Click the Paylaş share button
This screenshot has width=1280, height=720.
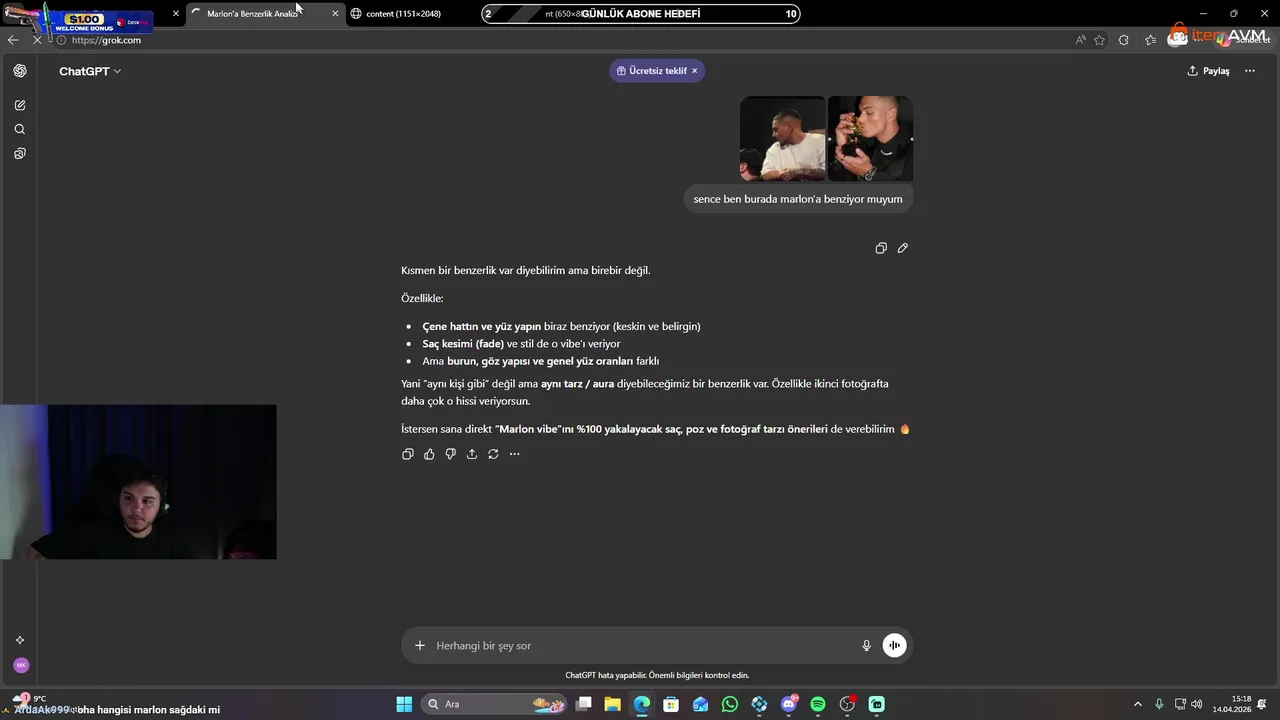pos(1208,71)
